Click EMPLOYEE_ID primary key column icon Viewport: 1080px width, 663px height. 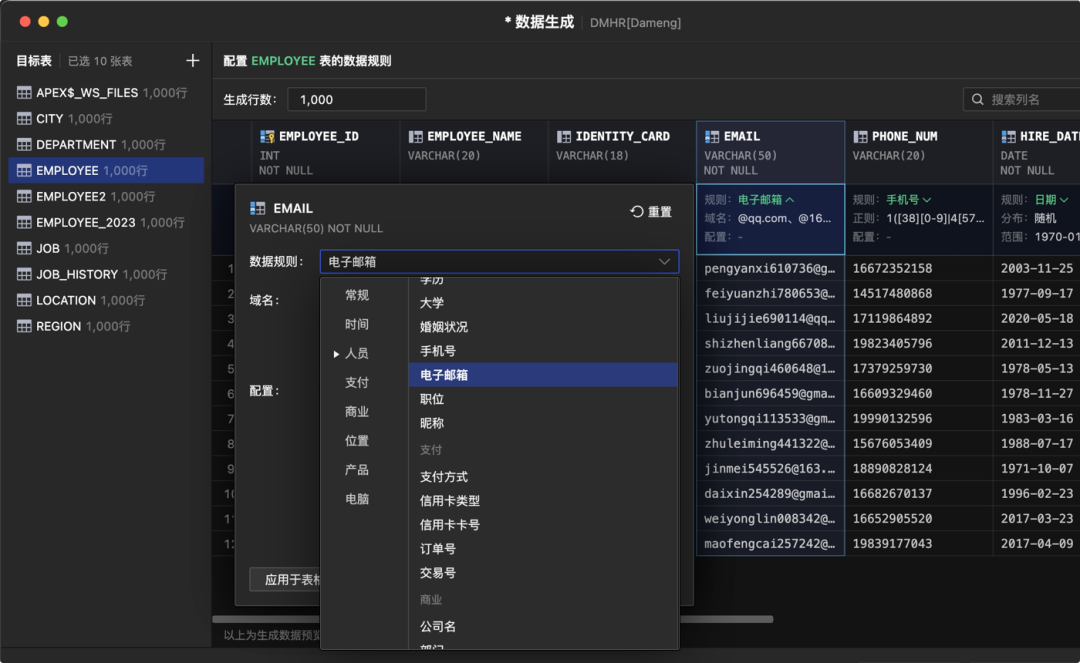[267, 136]
